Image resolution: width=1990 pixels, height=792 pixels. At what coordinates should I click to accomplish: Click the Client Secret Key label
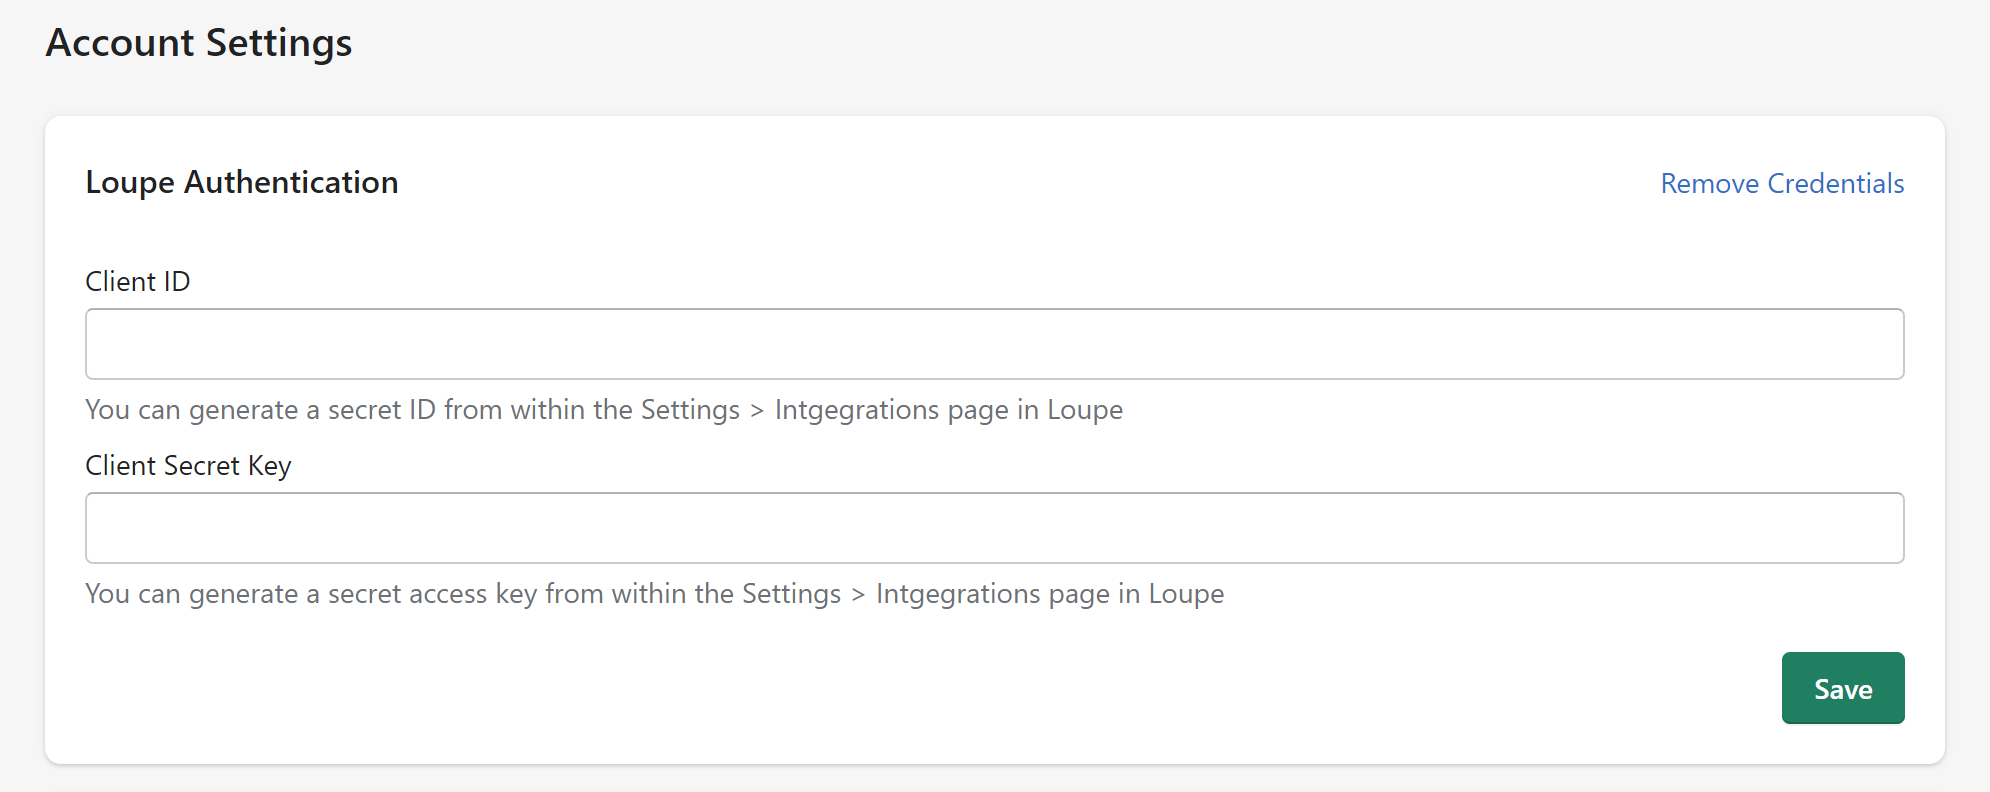[188, 466]
